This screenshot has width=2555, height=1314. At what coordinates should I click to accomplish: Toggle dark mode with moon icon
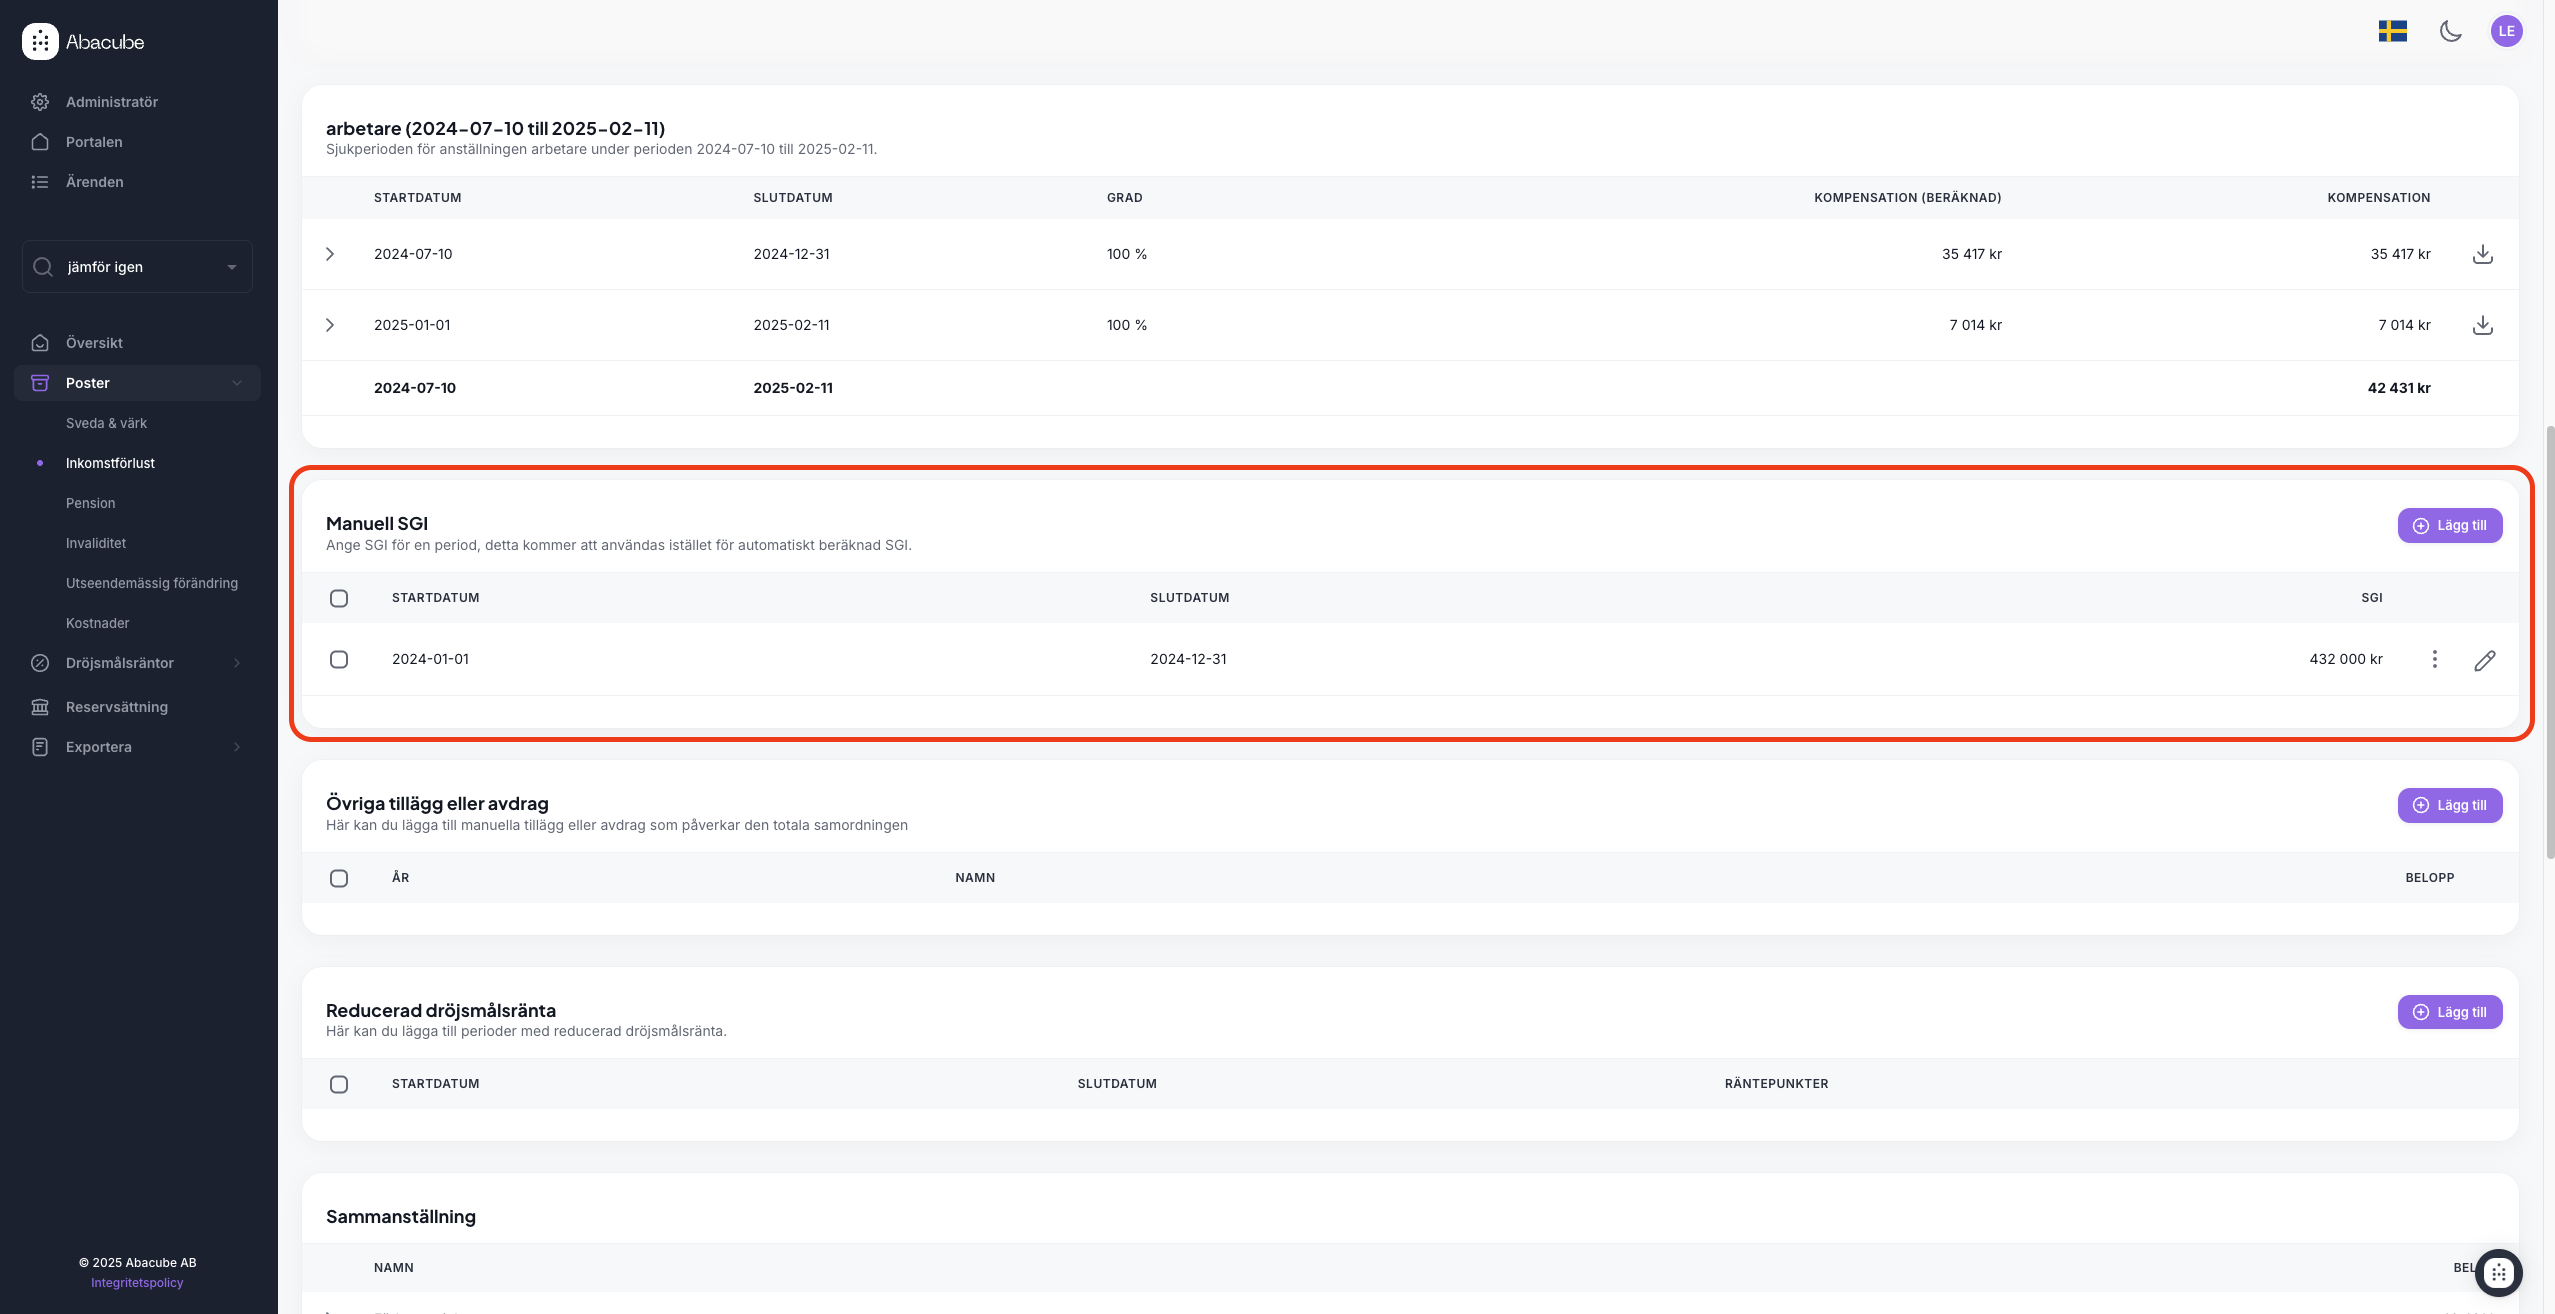[2450, 31]
